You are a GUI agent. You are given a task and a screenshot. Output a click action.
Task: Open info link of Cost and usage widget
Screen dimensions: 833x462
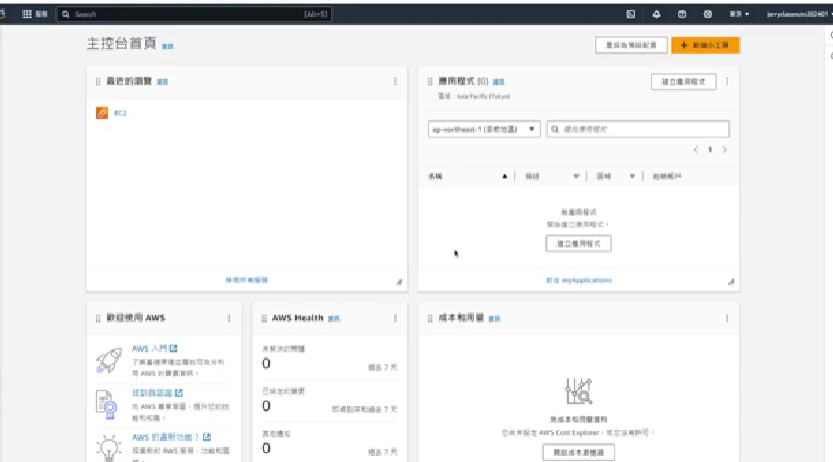(494, 319)
